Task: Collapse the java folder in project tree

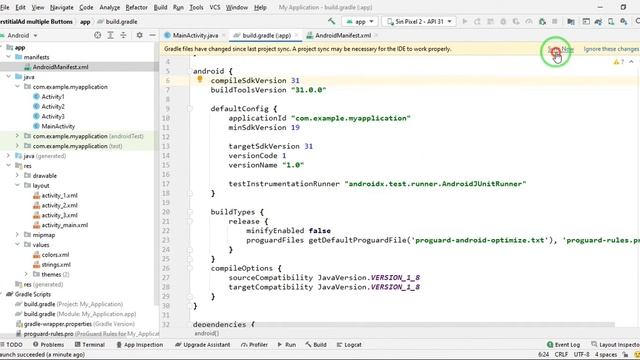Action: pos(9,76)
